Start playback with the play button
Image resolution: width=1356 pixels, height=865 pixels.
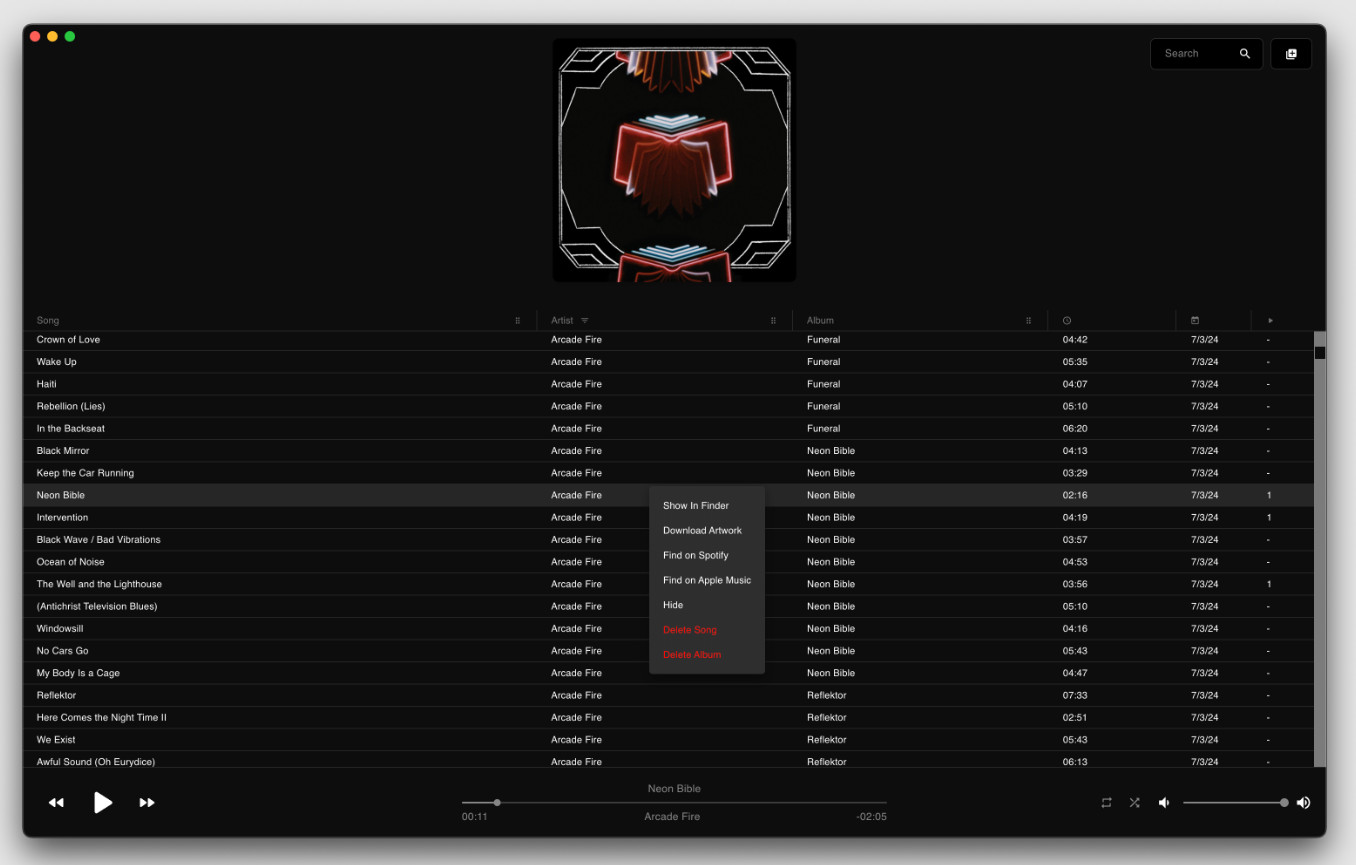tap(102, 802)
